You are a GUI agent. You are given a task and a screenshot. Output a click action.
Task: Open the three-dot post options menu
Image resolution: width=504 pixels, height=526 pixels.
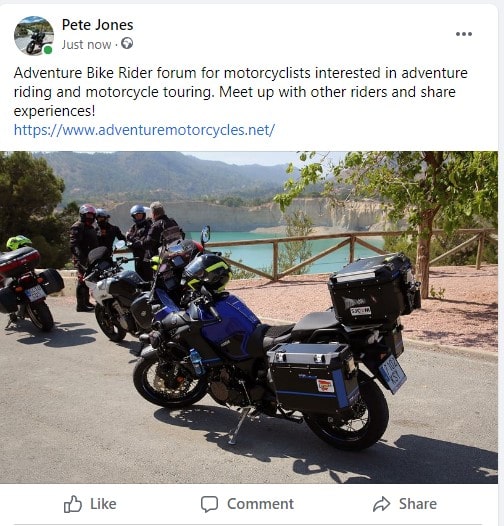[464, 34]
